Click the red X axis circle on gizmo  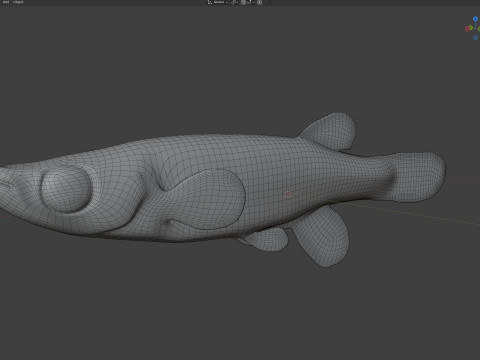467,29
